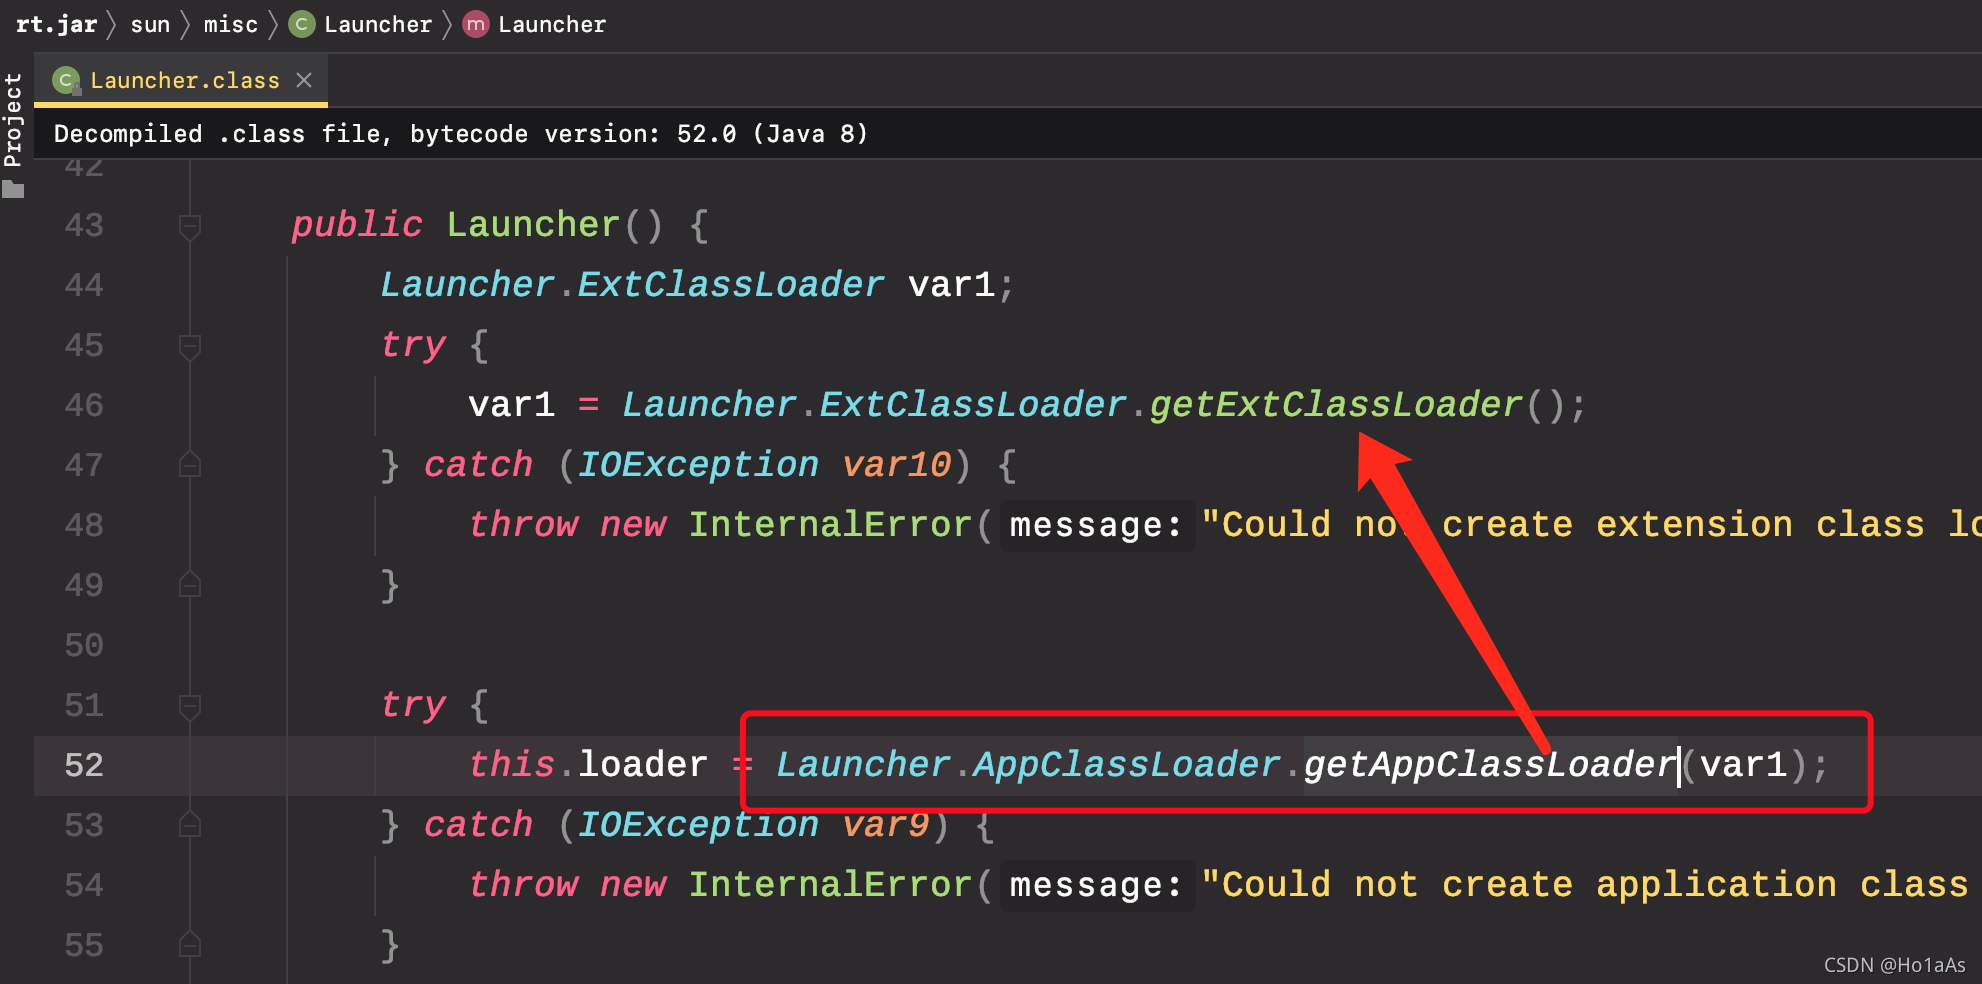Viewport: 1982px width, 984px height.
Task: Toggle fold end marker at line 49
Action: point(190,585)
